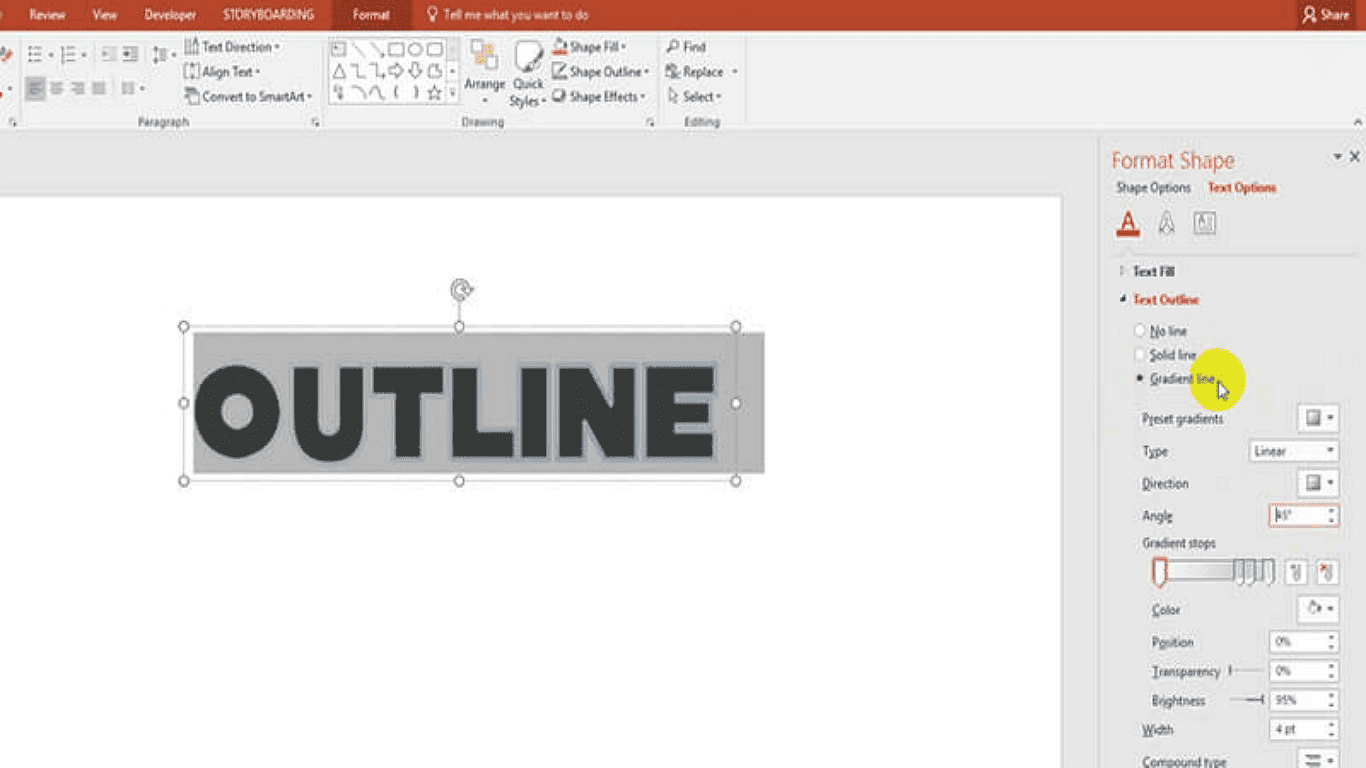Open the gradient stop Color dropdown
The image size is (1366, 768).
(x=1318, y=609)
